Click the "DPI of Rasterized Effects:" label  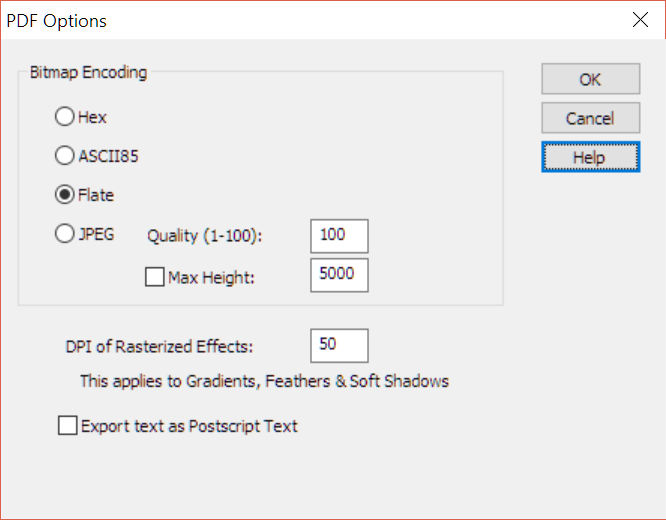159,346
